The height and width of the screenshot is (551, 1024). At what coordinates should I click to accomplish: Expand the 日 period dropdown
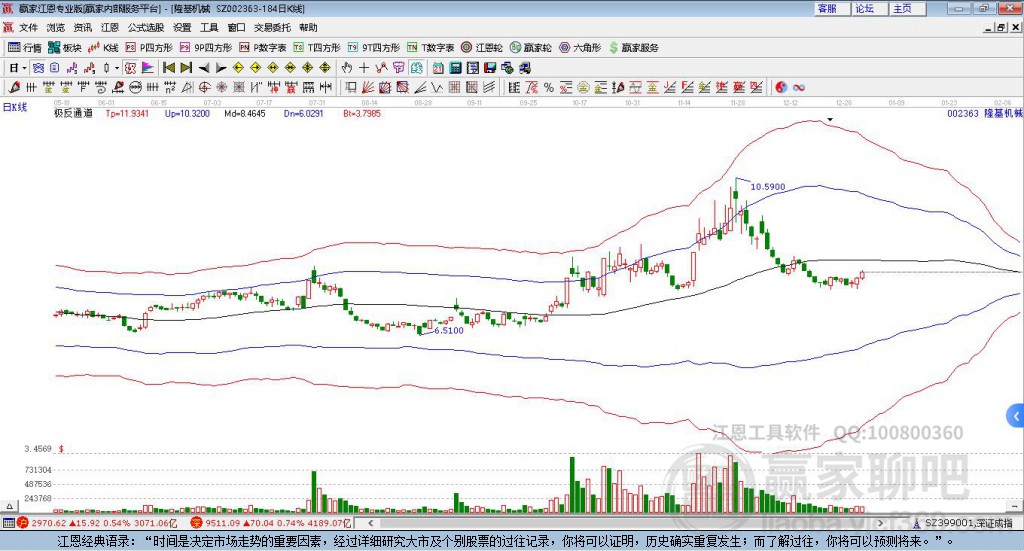[24, 68]
